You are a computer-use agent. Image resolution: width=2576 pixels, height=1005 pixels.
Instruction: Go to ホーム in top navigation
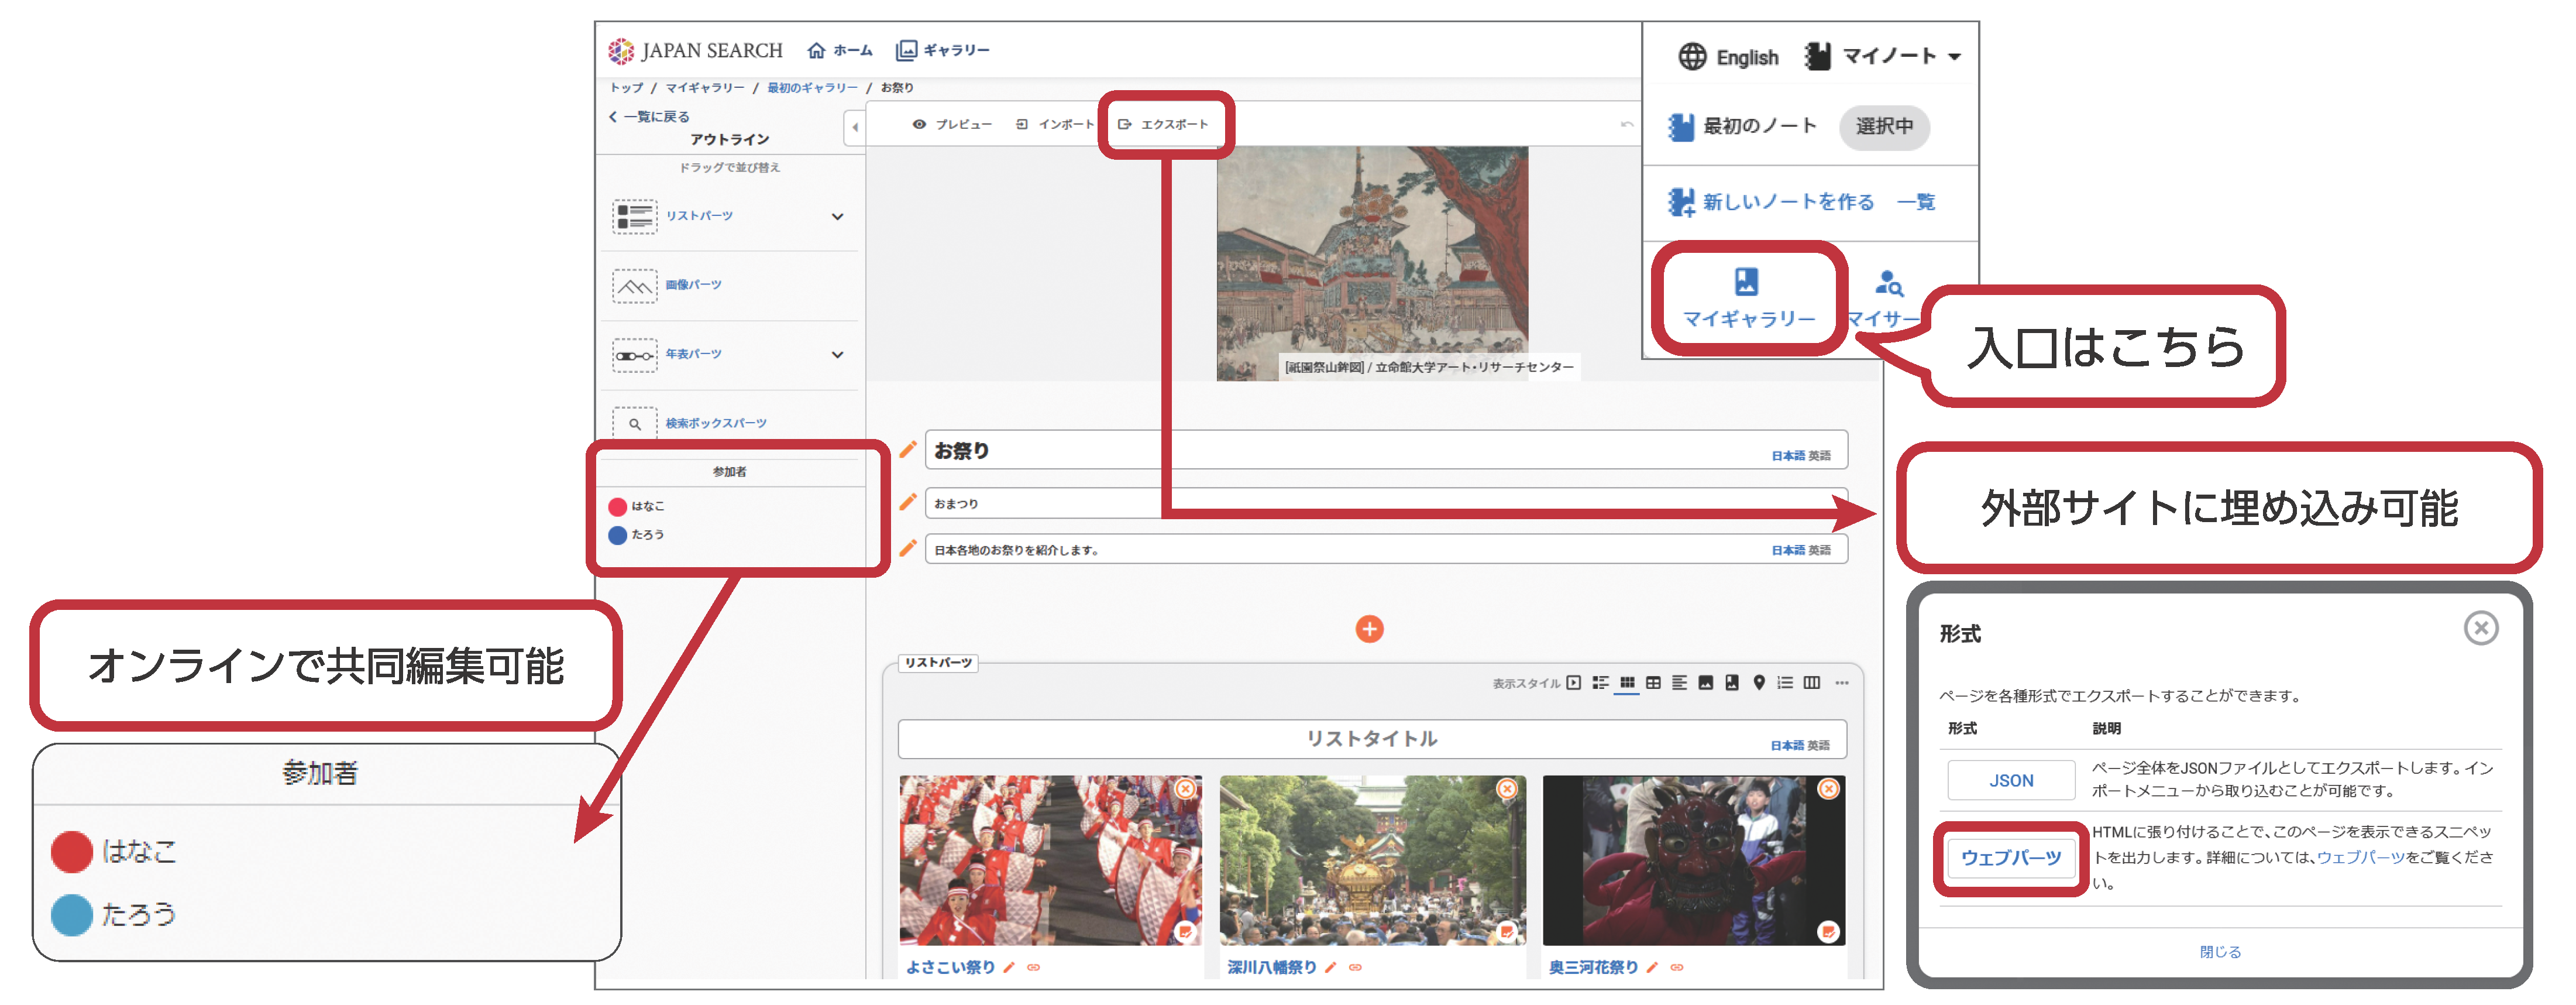coord(840,50)
